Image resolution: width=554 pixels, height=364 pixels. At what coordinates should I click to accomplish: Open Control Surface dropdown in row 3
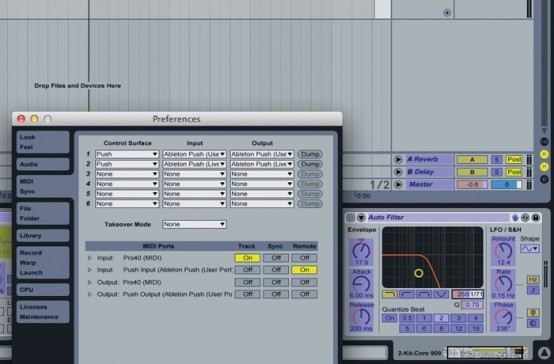(x=126, y=174)
